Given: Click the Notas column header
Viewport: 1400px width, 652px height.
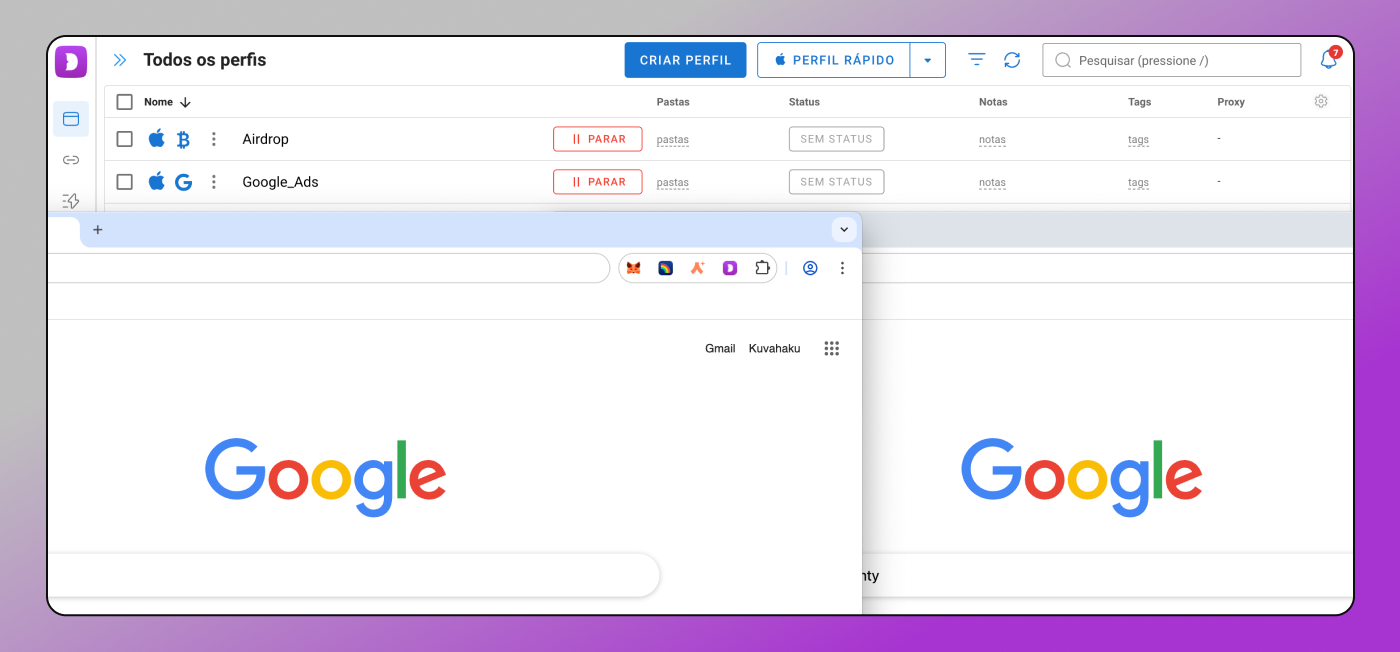Looking at the screenshot, I should tap(993, 102).
